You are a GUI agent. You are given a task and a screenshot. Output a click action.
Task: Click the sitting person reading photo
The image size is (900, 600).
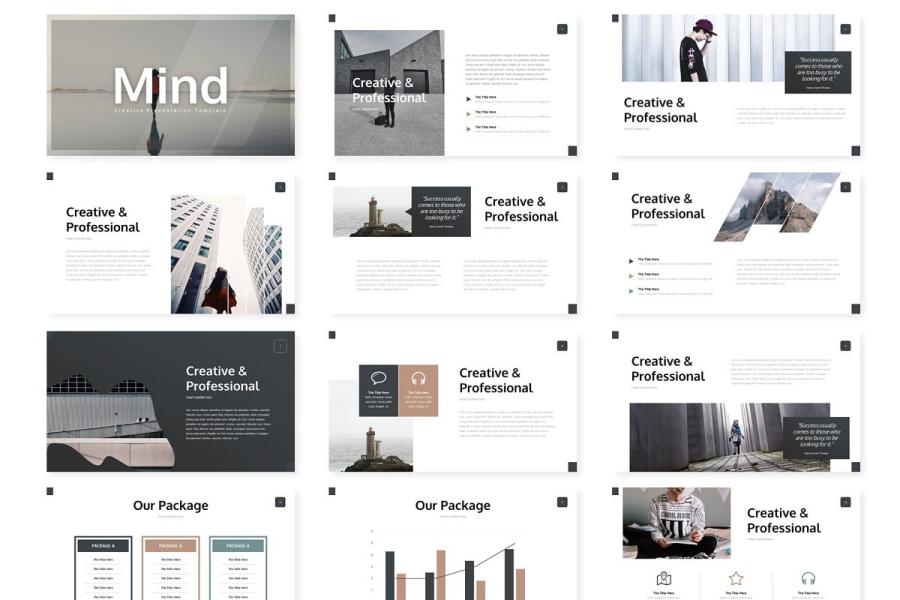tap(676, 522)
